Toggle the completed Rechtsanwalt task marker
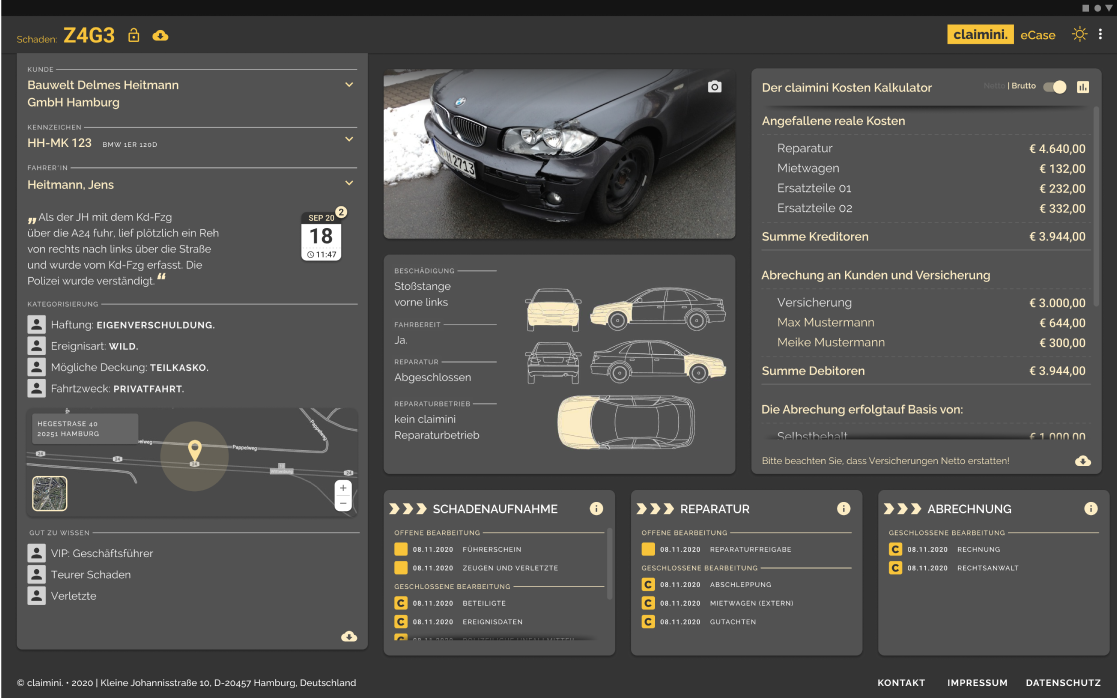Image resolution: width=1117 pixels, height=698 pixels. point(895,568)
